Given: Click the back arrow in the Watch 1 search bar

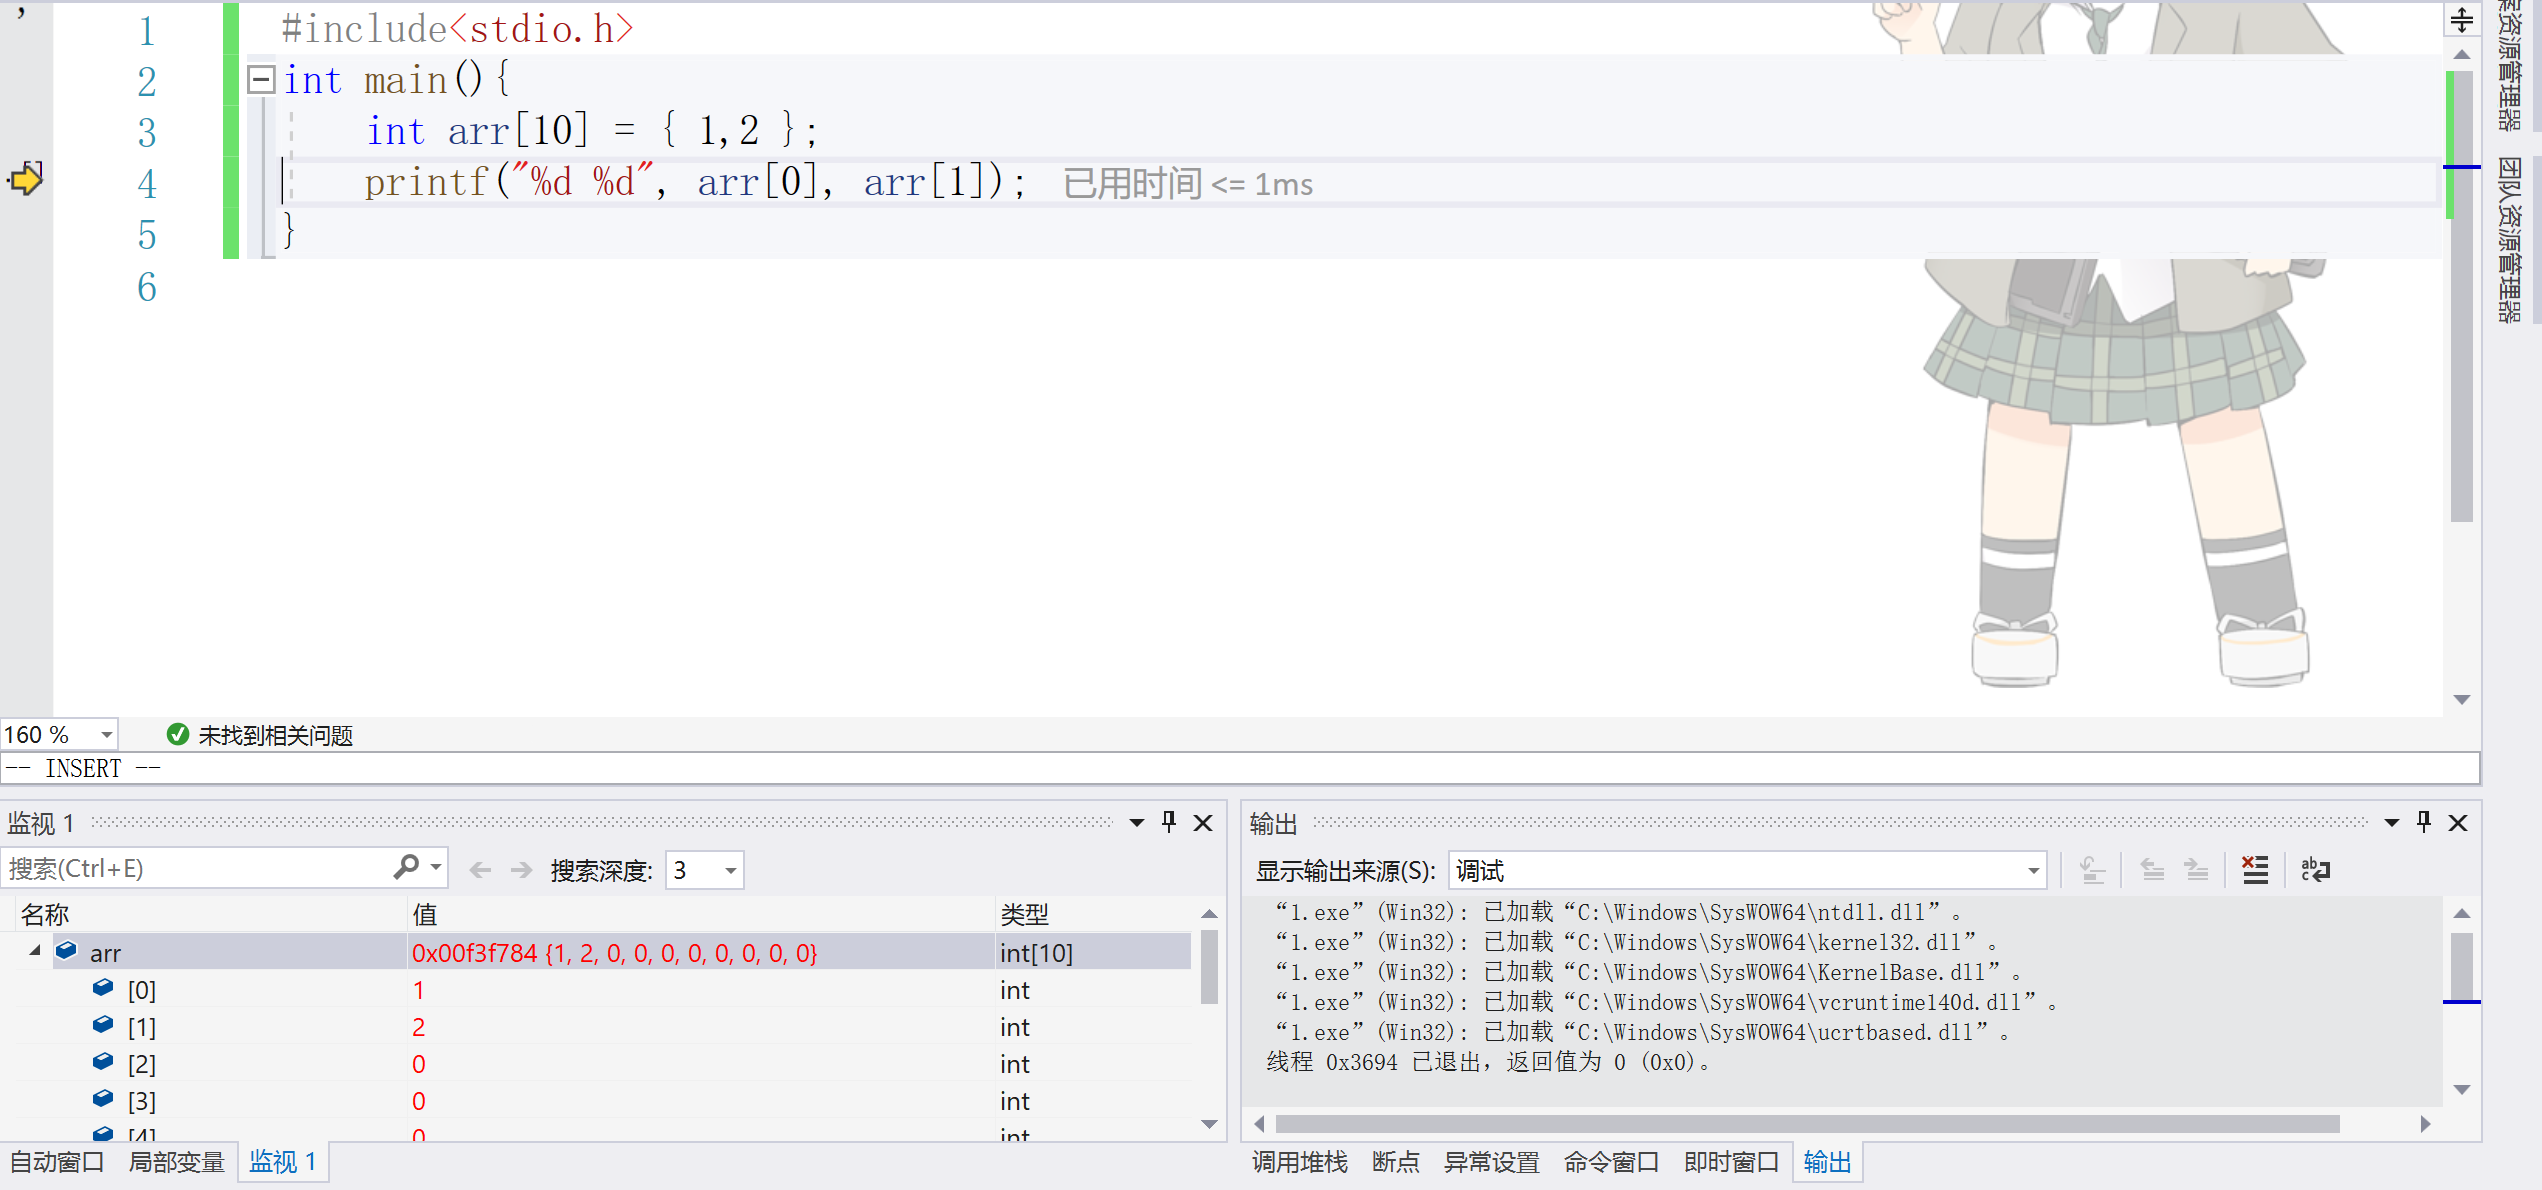Looking at the screenshot, I should [480, 870].
